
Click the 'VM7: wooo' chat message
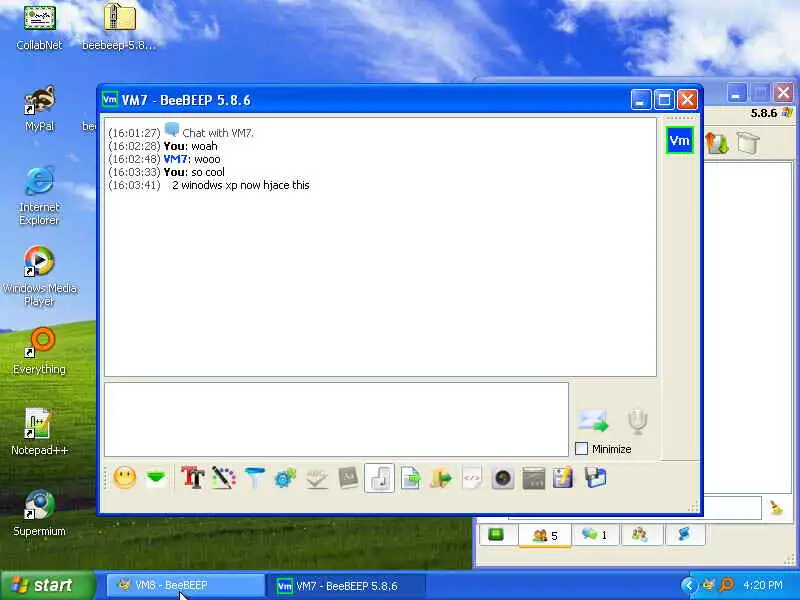coord(192,159)
